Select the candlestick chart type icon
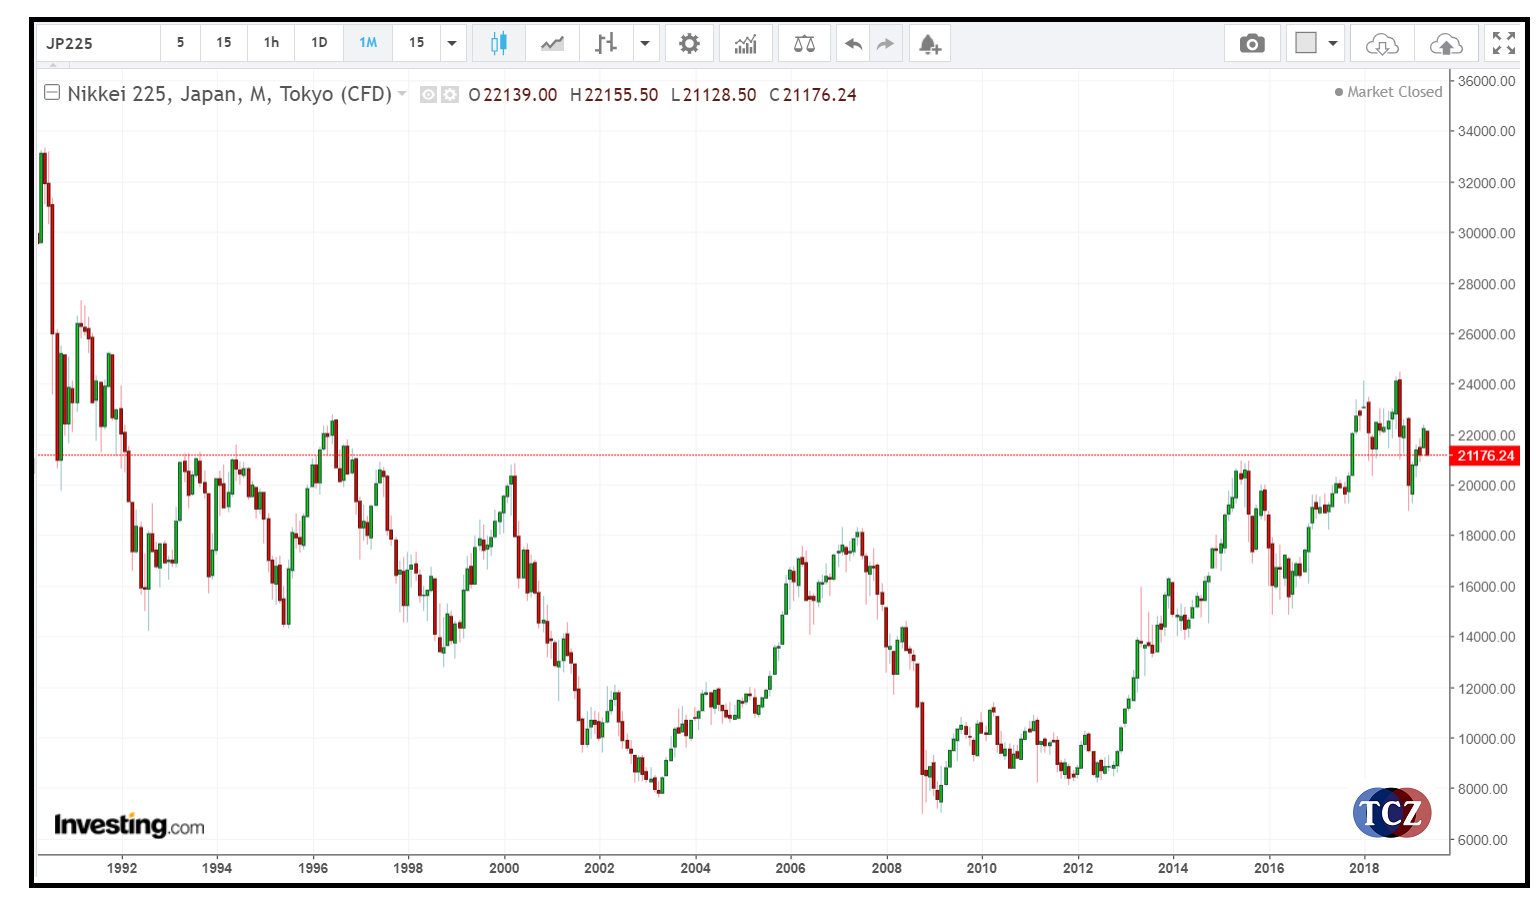Image resolution: width=1536 pixels, height=898 pixels. (x=498, y=43)
